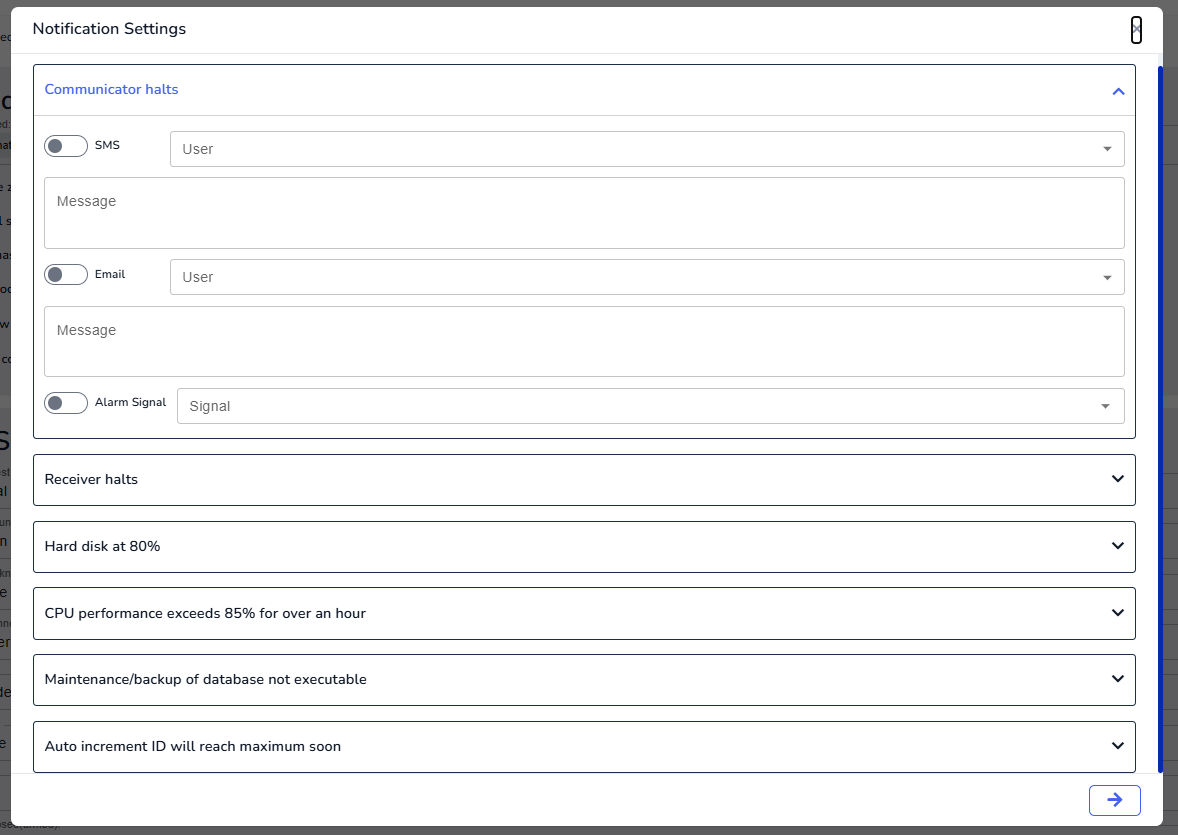This screenshot has width=1178, height=835.
Task: Turn on the Email notification toggle
Action: pyautogui.click(x=66, y=275)
